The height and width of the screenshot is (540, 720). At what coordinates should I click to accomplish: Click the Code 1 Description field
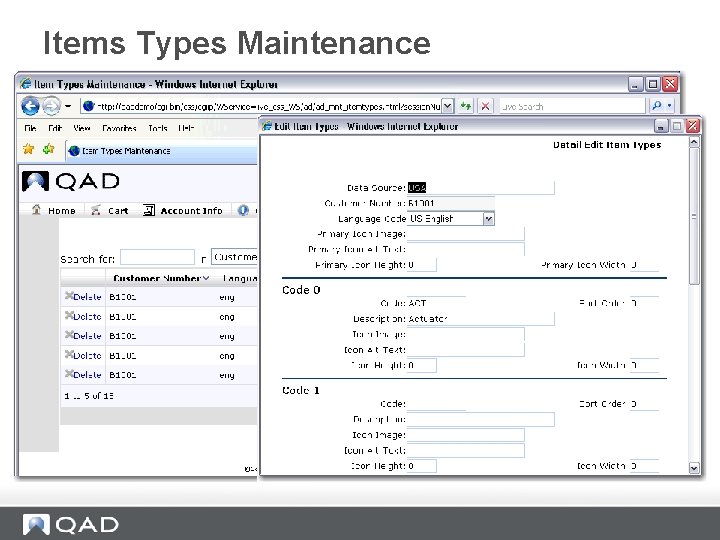(481, 419)
